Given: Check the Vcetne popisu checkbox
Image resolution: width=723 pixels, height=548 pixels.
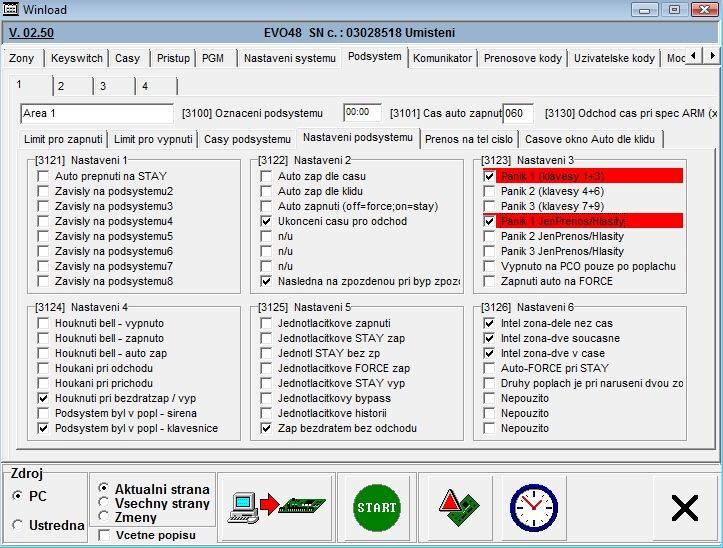Looking at the screenshot, I should 105,536.
